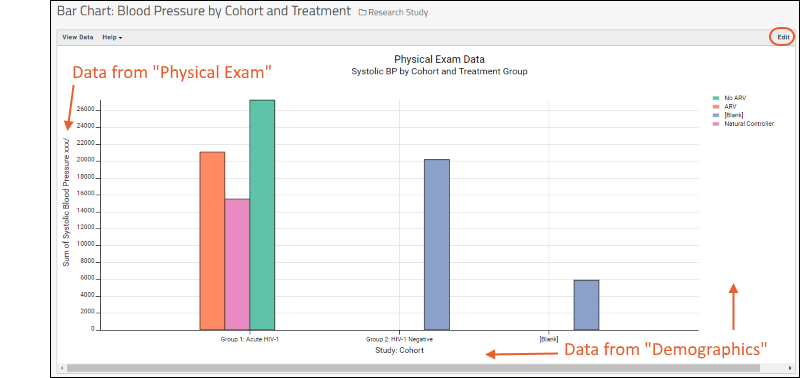The height and width of the screenshot is (378, 800).
Task: Select the green No ARV bar
Action: click(262, 215)
